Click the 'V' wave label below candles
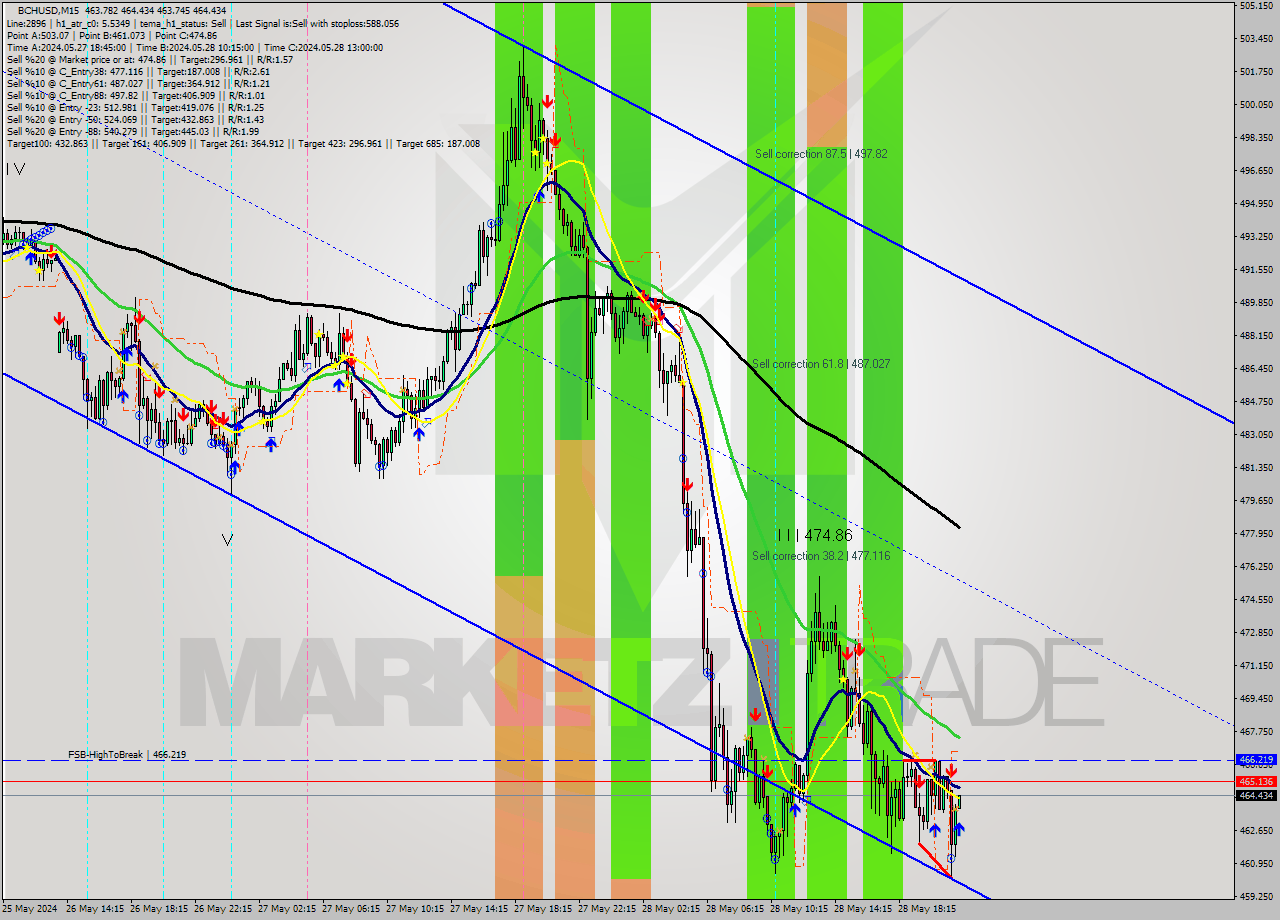This screenshot has width=1280, height=920. (x=227, y=540)
